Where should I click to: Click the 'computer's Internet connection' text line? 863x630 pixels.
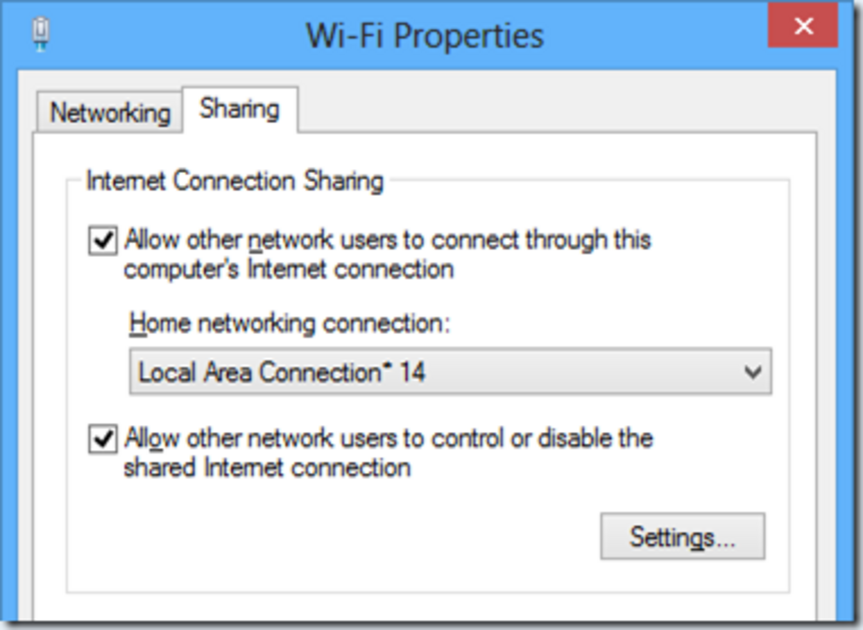pyautogui.click(x=289, y=270)
